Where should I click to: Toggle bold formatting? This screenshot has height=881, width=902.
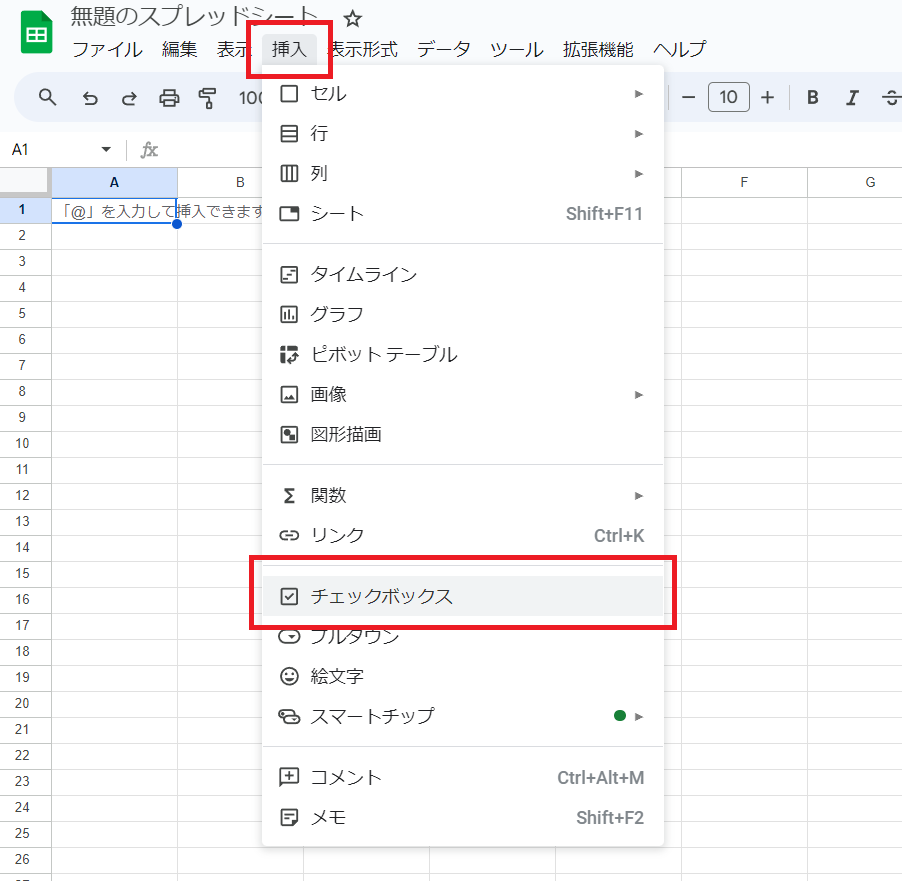(813, 97)
